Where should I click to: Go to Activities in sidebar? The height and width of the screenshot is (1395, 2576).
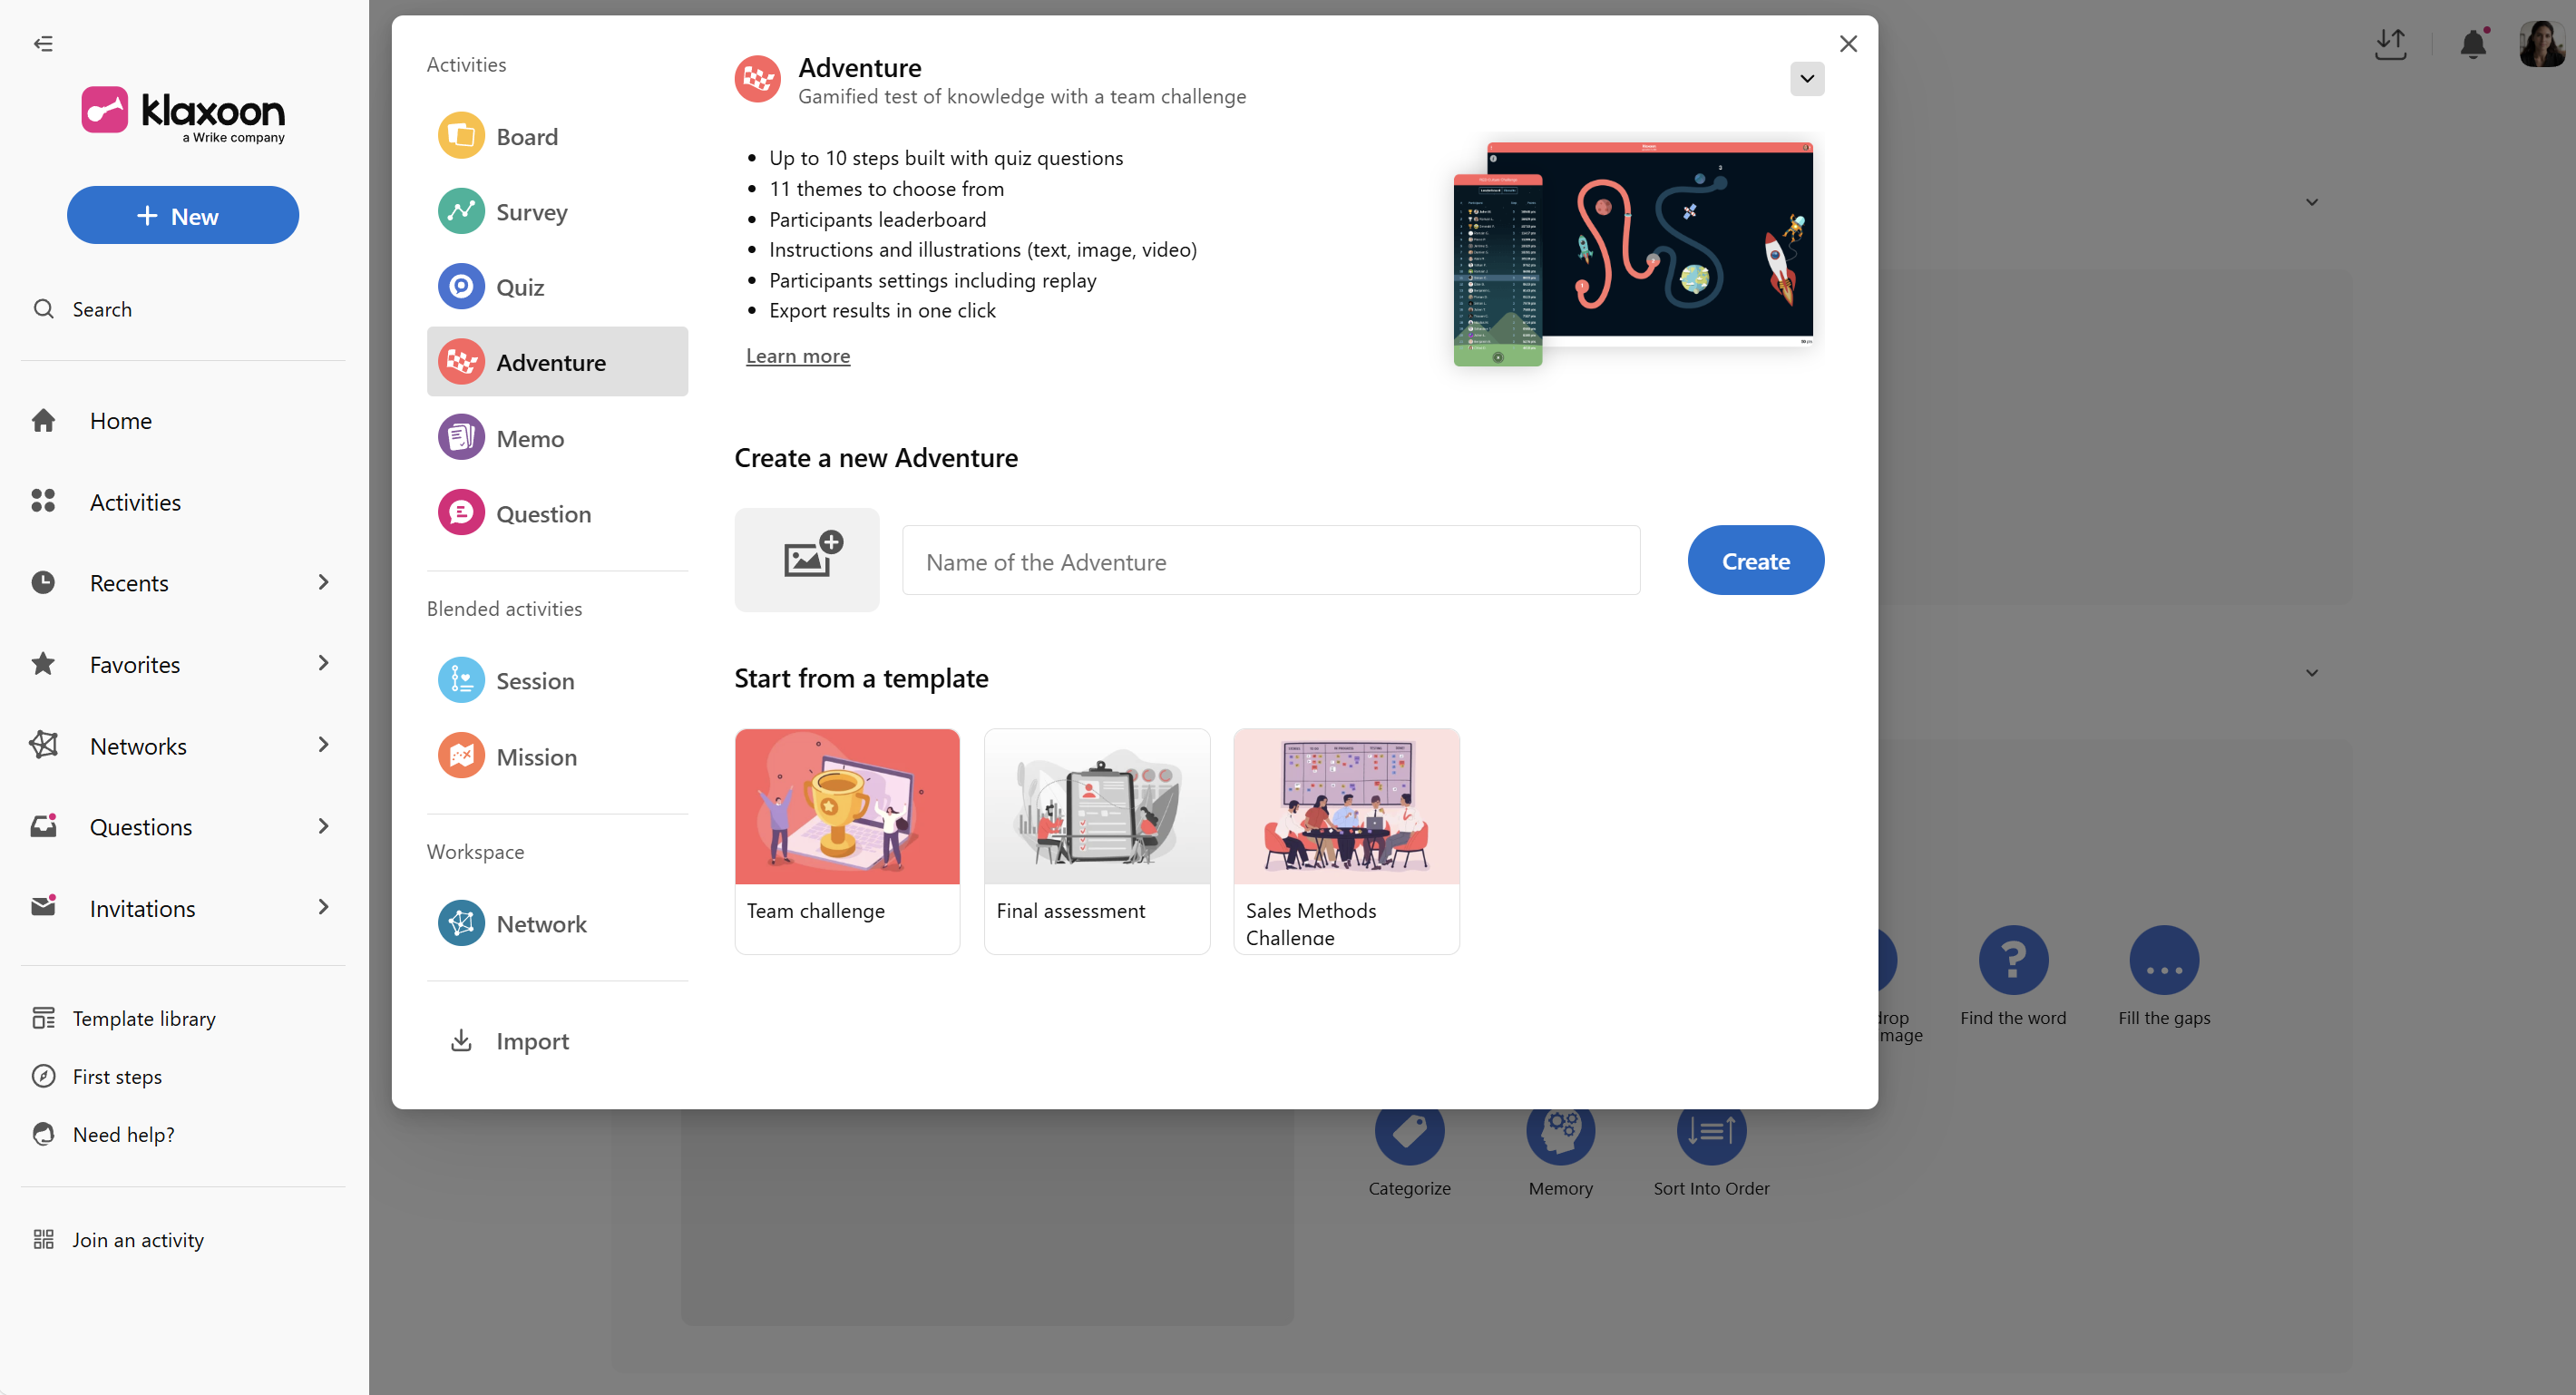[x=135, y=502]
